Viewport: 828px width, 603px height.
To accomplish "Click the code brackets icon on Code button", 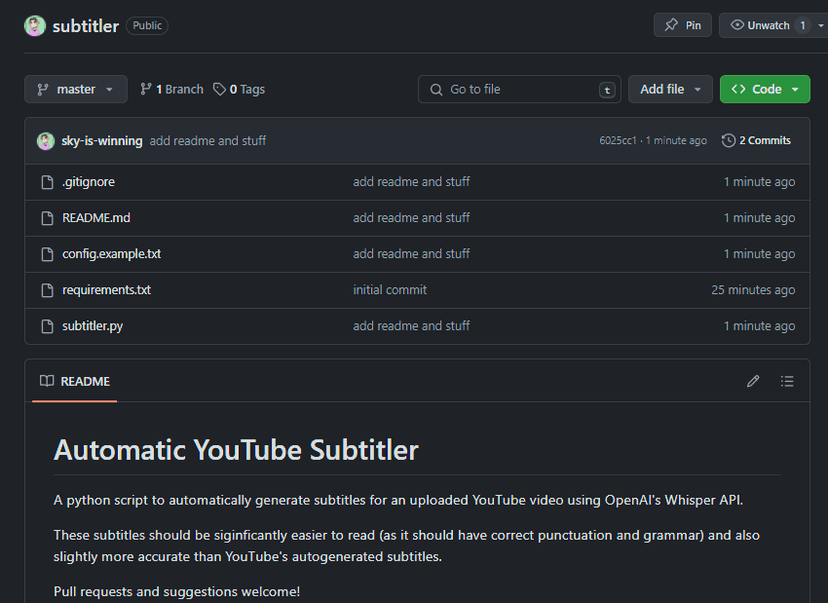I will pos(738,89).
